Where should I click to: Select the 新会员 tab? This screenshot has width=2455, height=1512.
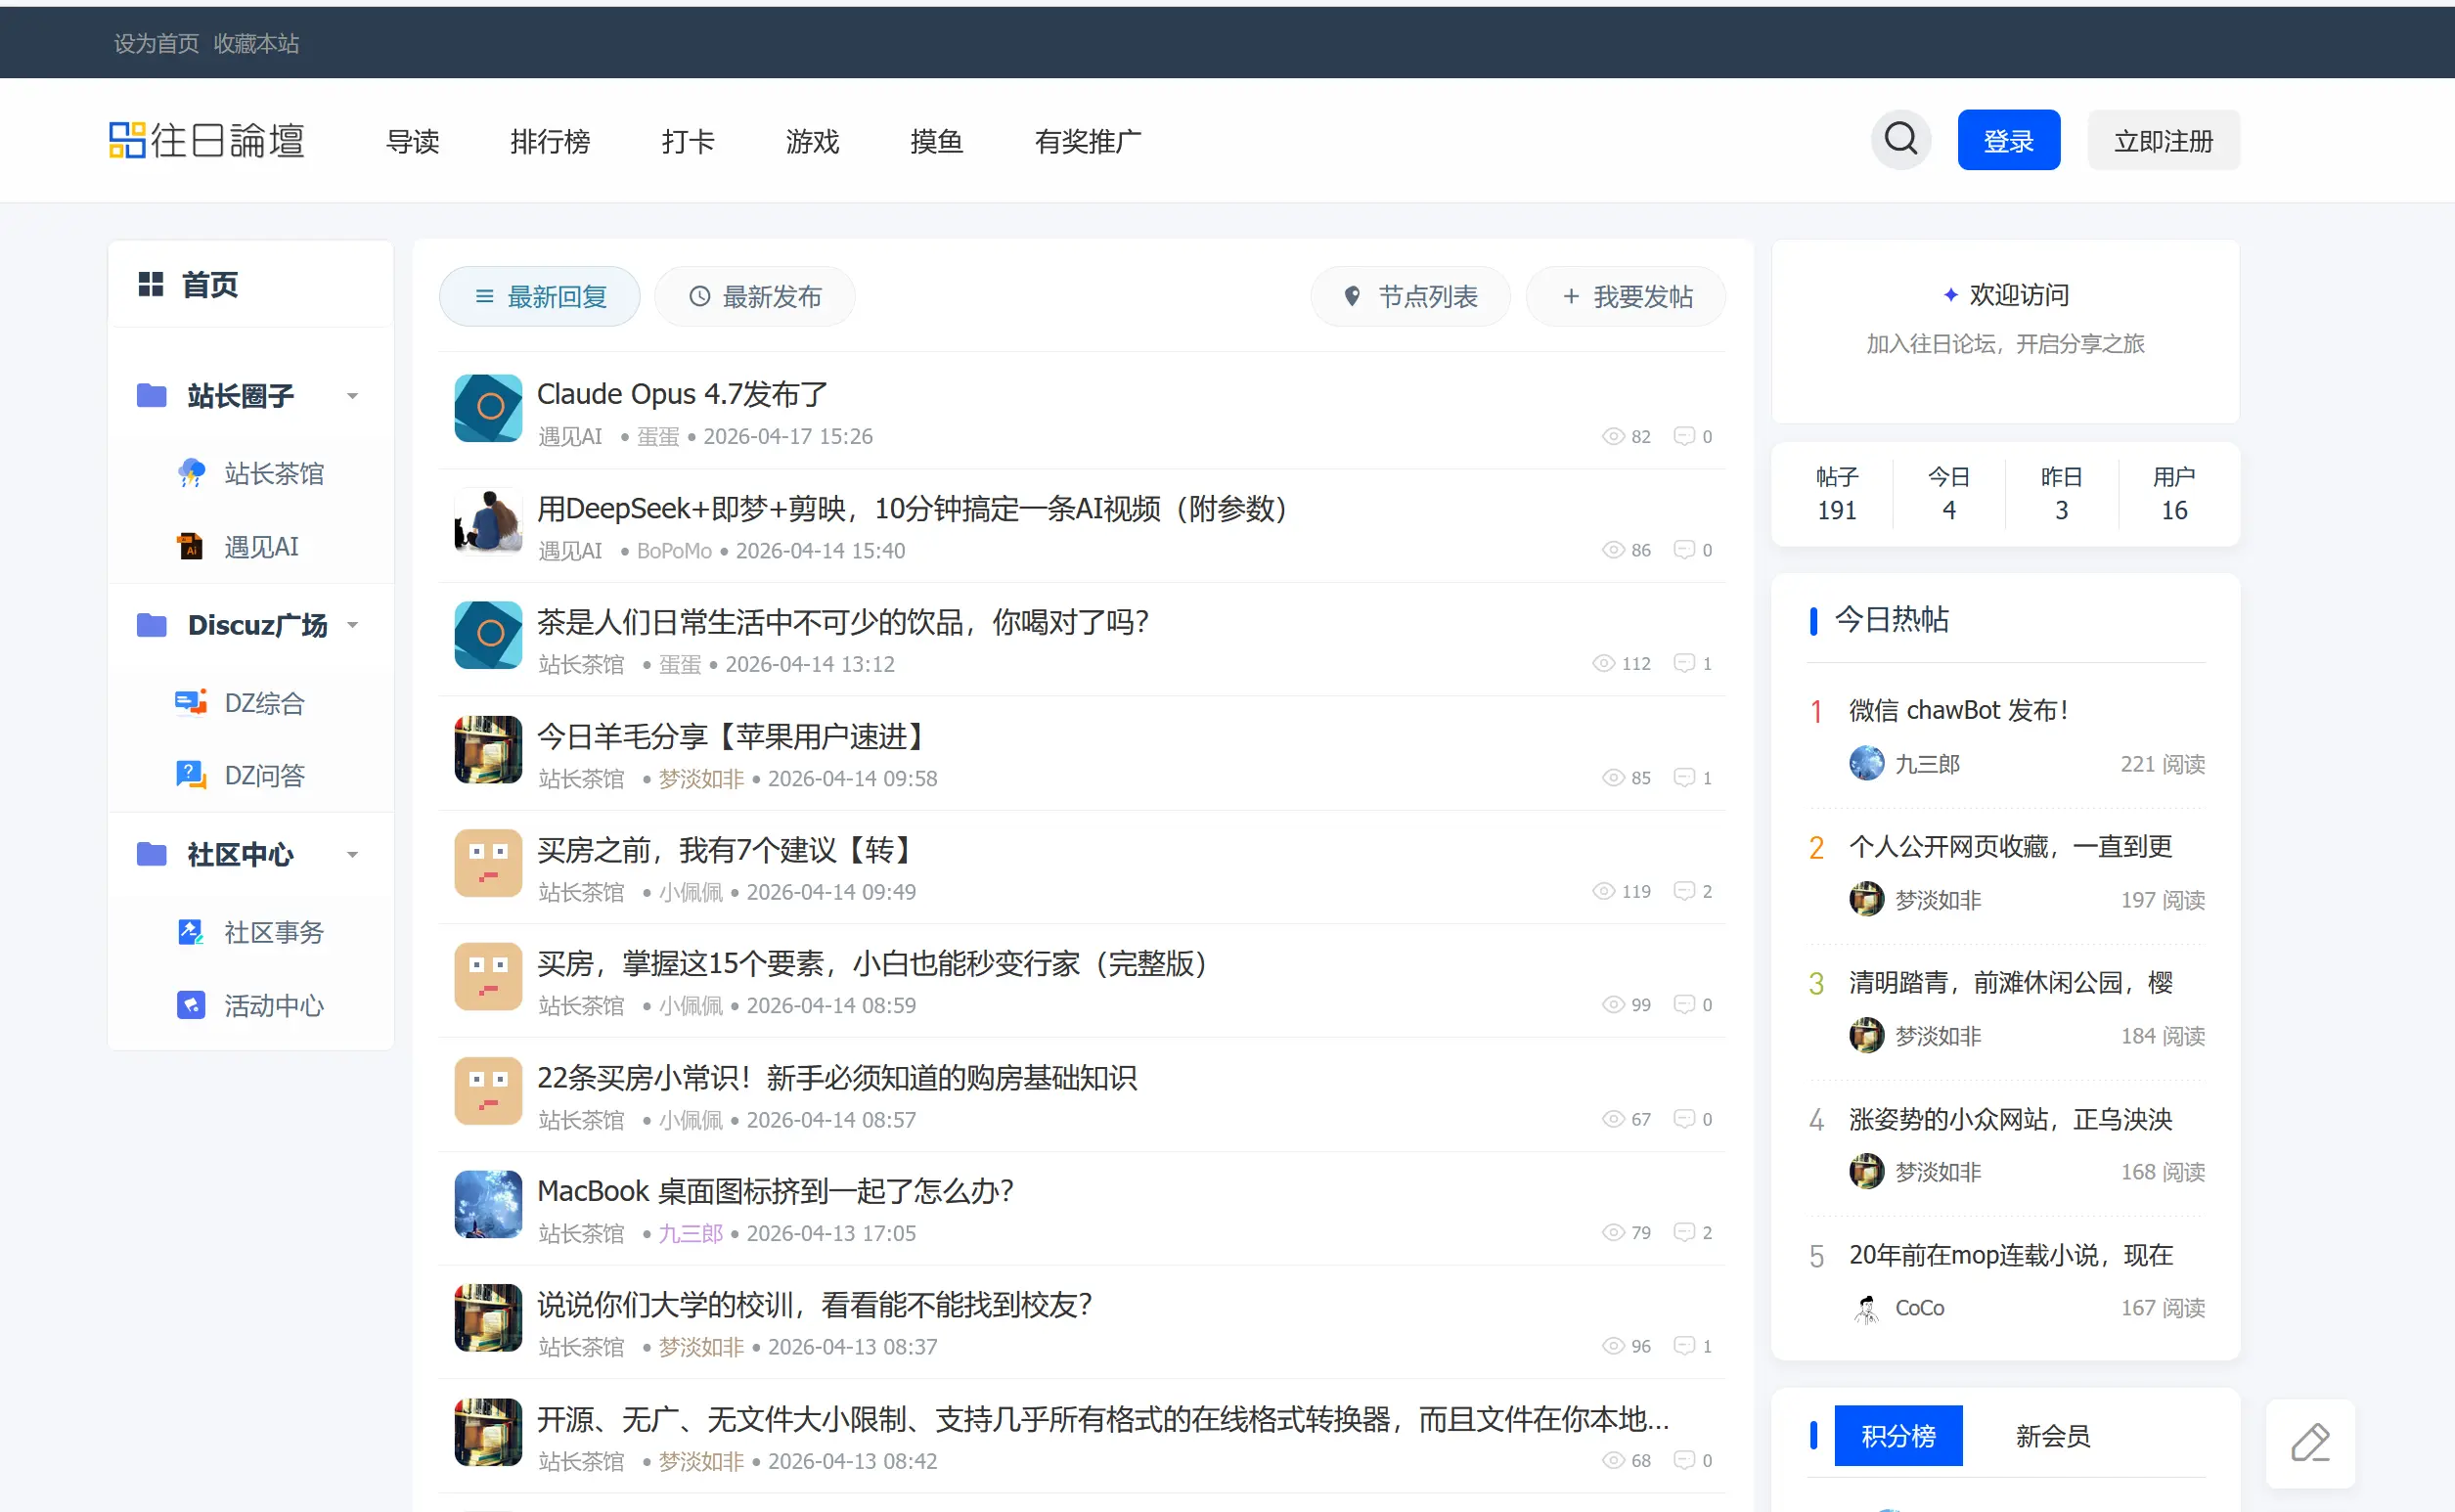tap(2052, 1435)
